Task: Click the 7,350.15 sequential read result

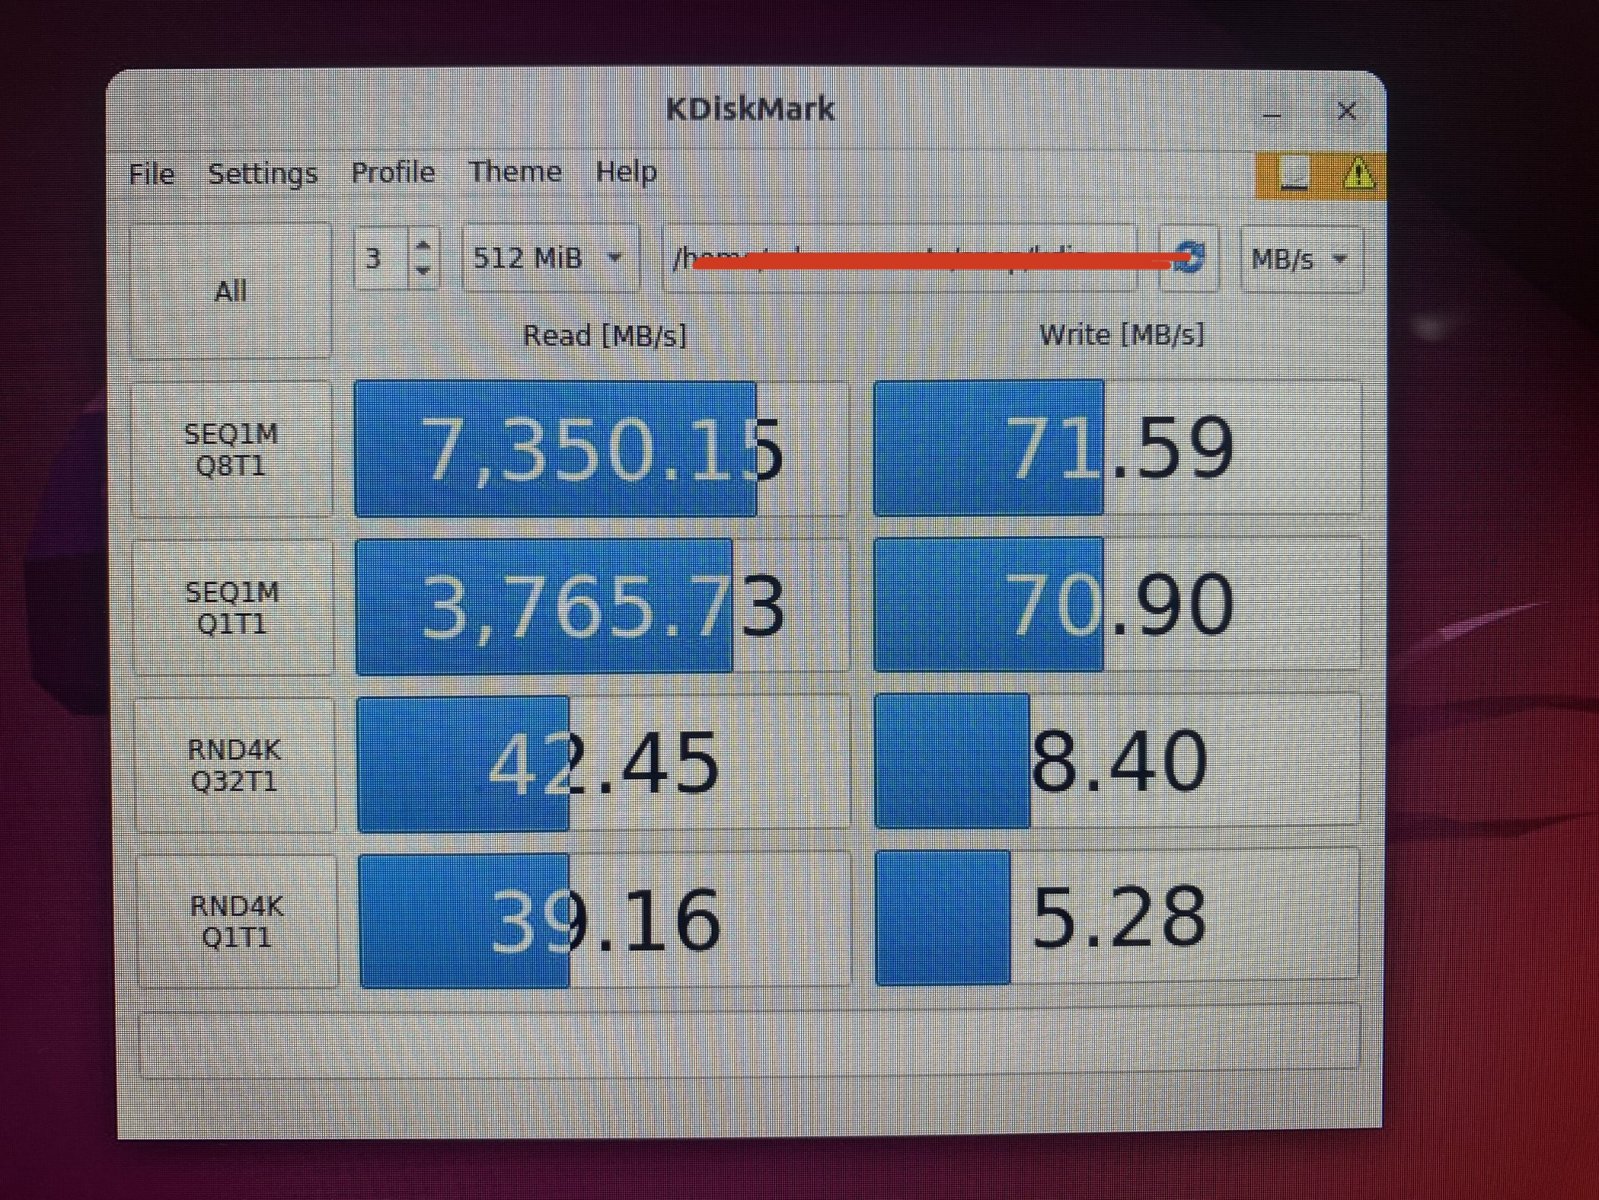Action: (601, 449)
